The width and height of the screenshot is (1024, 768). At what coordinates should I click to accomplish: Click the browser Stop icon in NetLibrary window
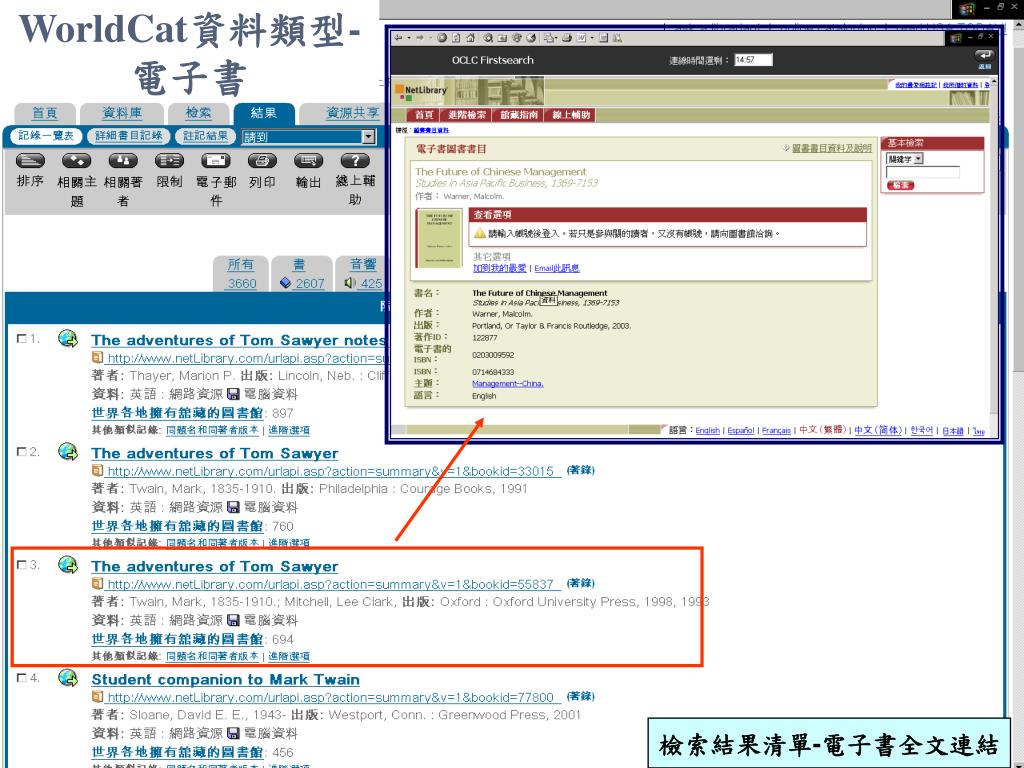(x=441, y=38)
